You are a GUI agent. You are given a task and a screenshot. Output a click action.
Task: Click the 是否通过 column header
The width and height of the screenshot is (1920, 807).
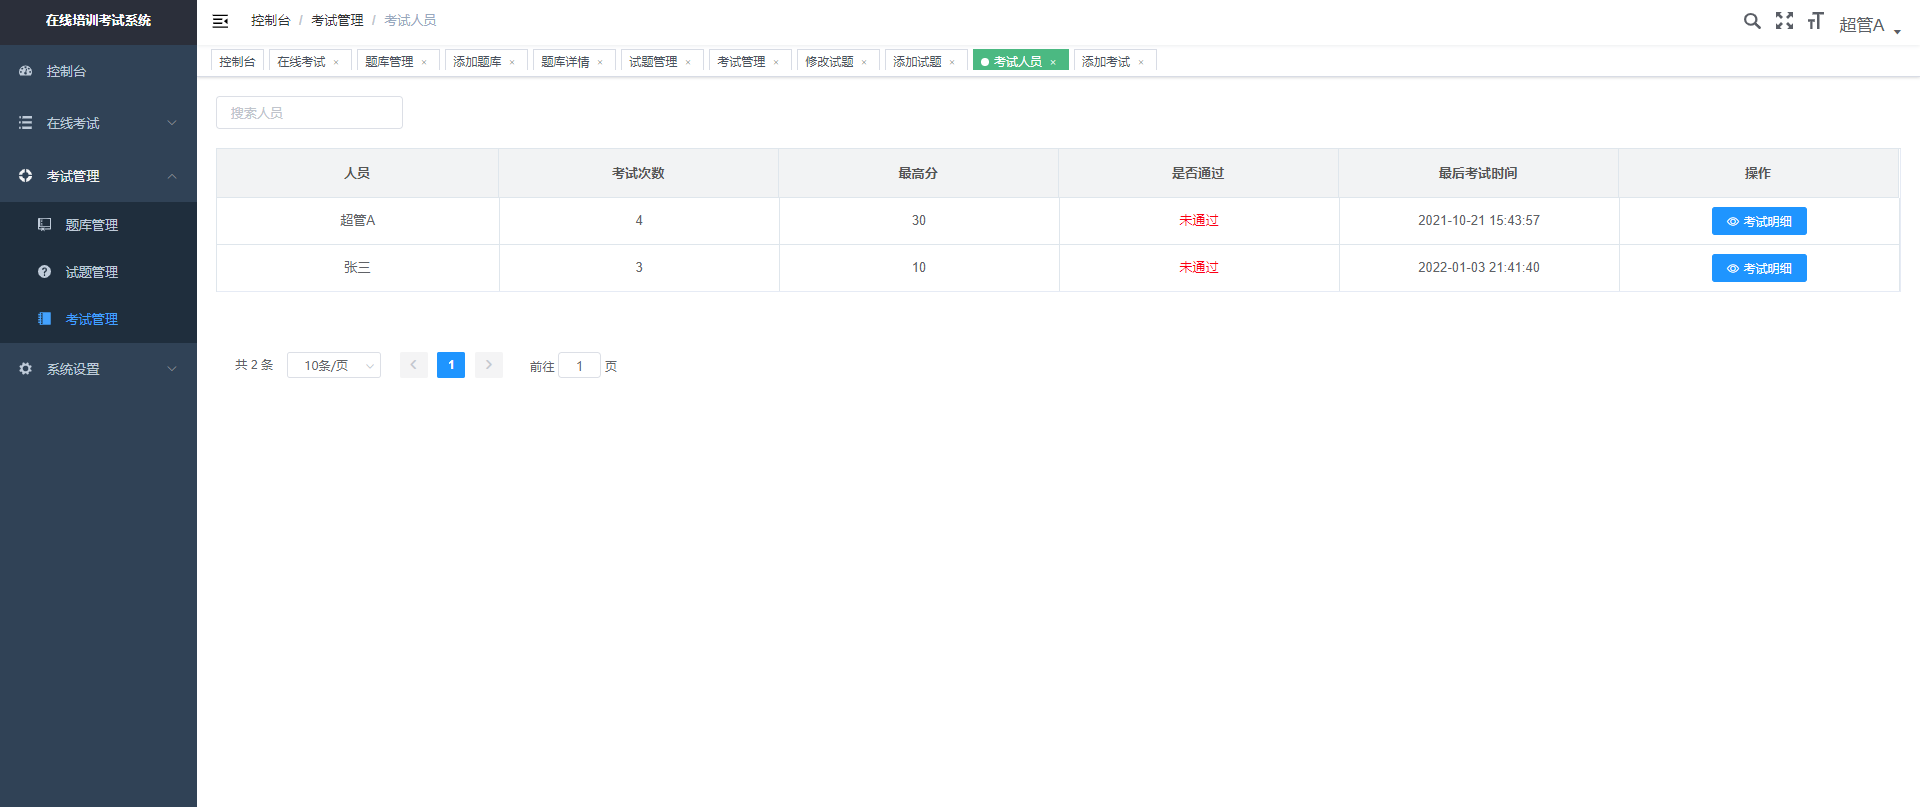click(1198, 173)
